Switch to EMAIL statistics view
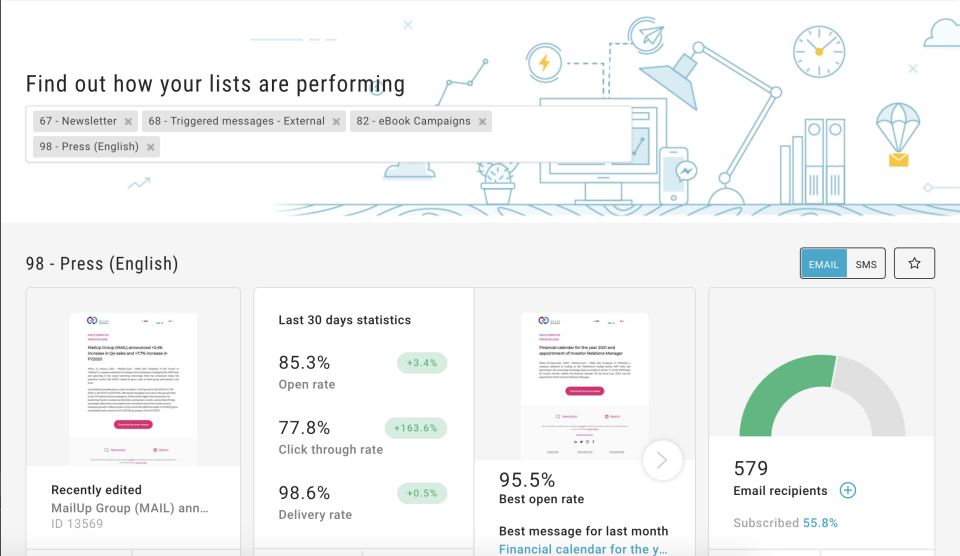The image size is (960, 556). [x=824, y=264]
